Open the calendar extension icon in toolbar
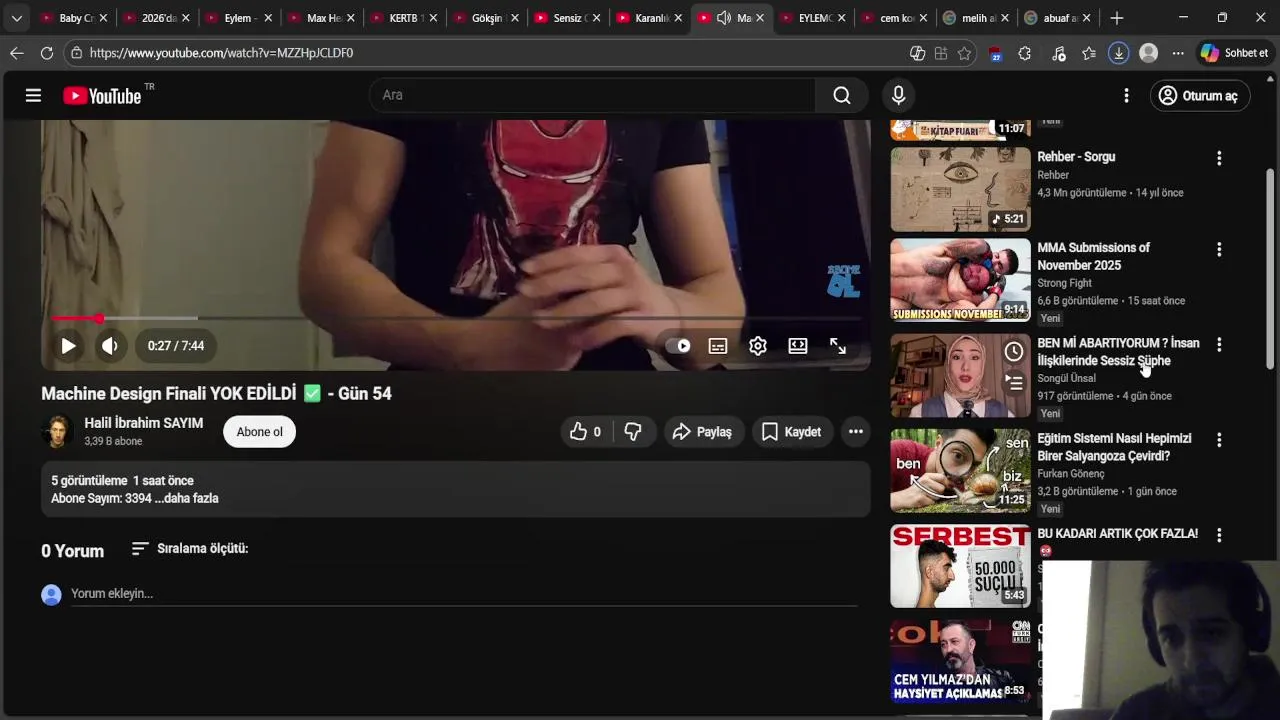This screenshot has width=1280, height=720. click(995, 54)
